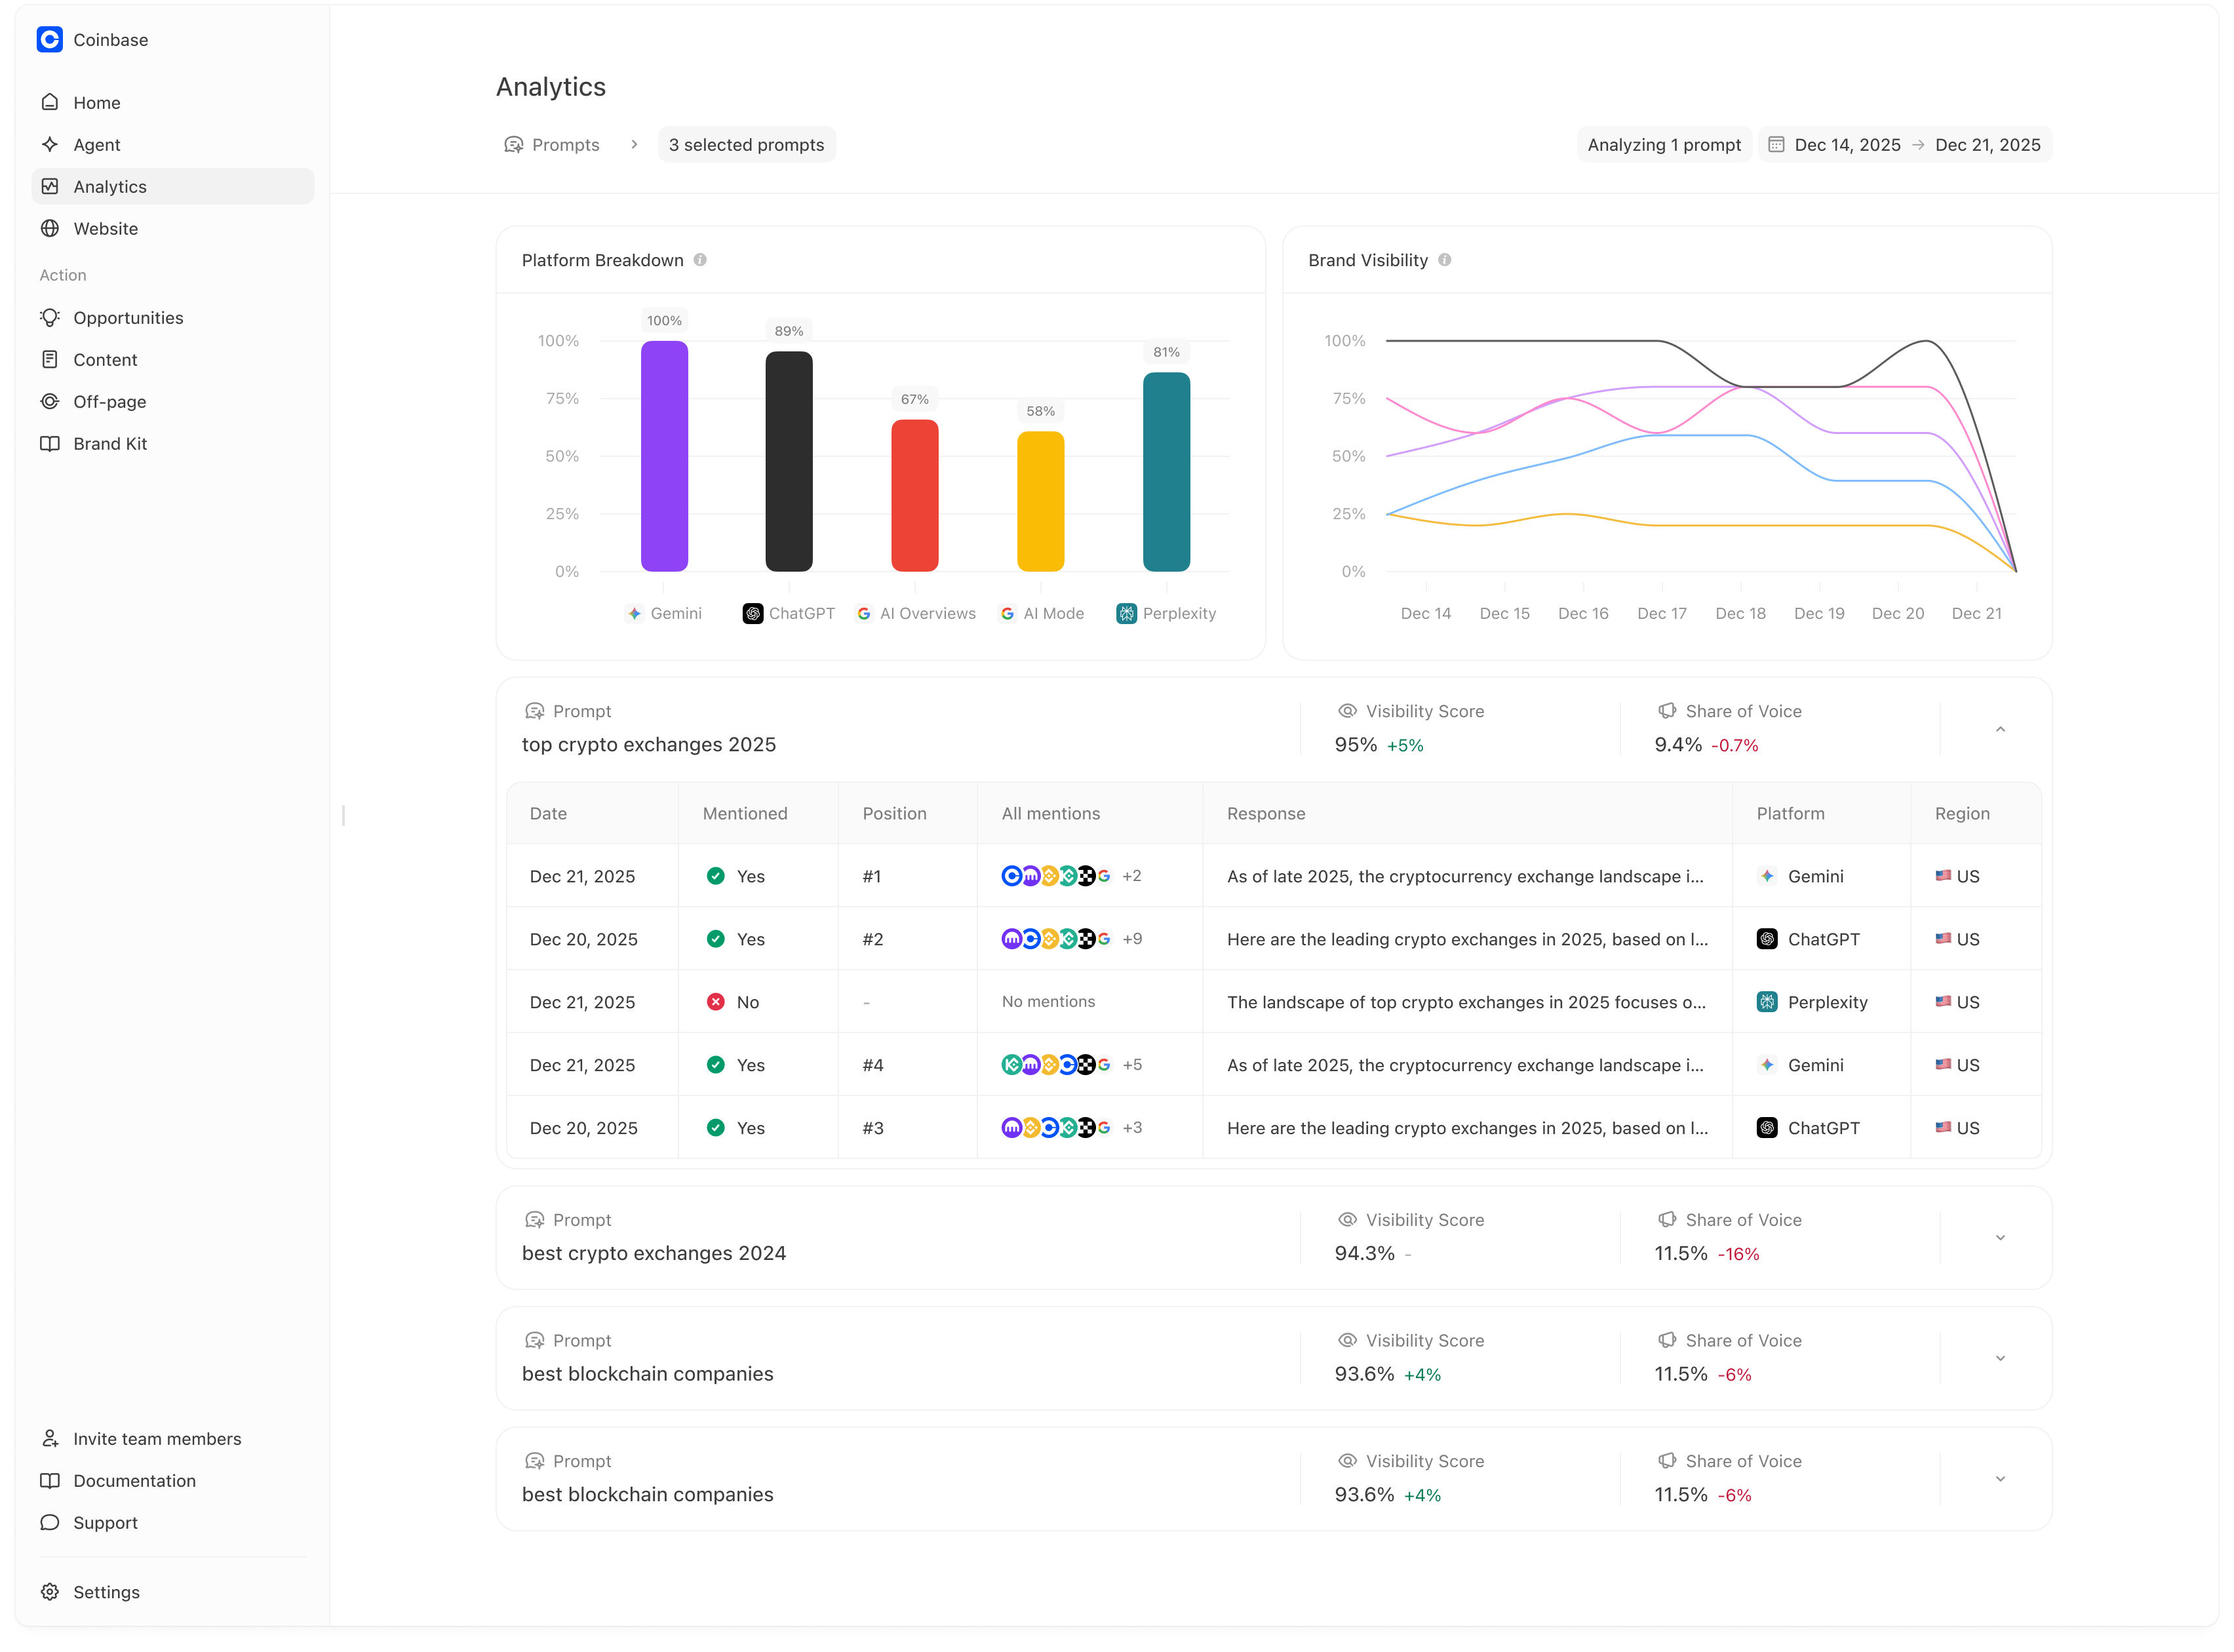The width and height of the screenshot is (2234, 1652).
Task: Collapse the top crypto exchanges 2025 card
Action: [x=2000, y=729]
